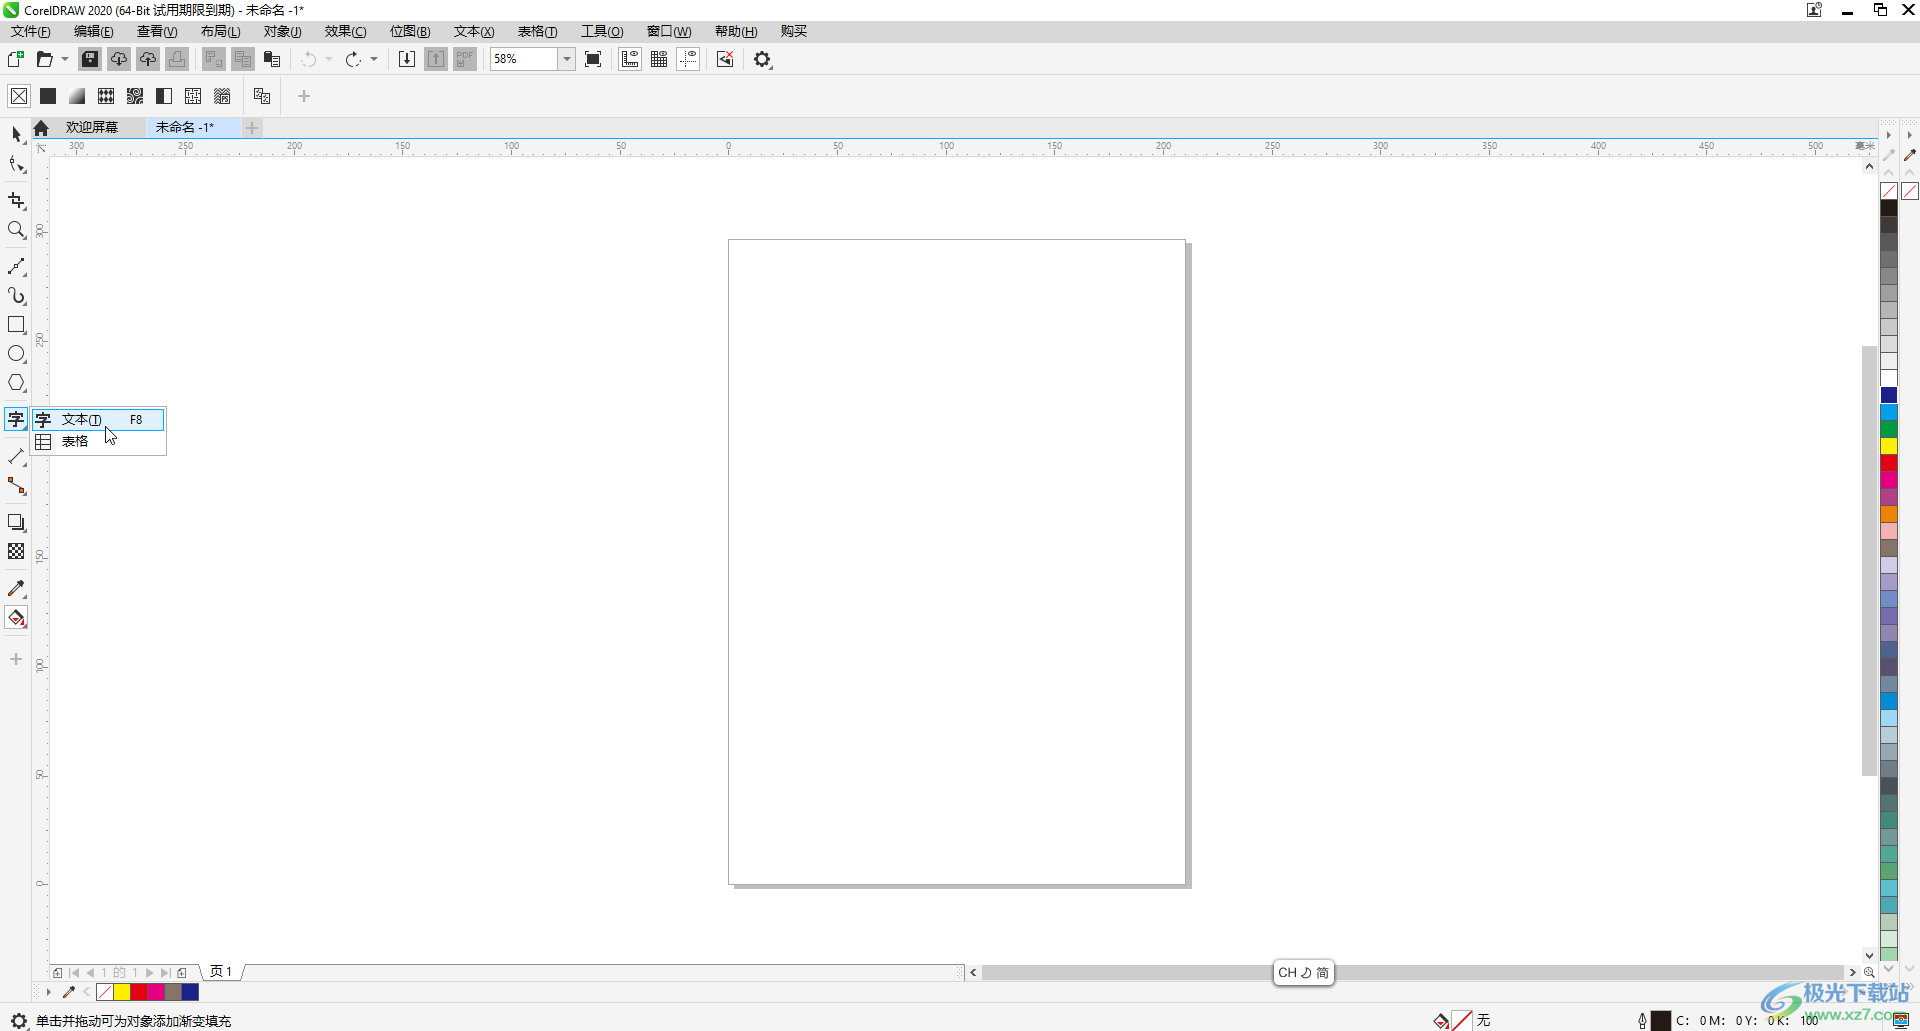Viewport: 1920px width, 1031px height.
Task: Select the Crop tool
Action: tap(16, 201)
